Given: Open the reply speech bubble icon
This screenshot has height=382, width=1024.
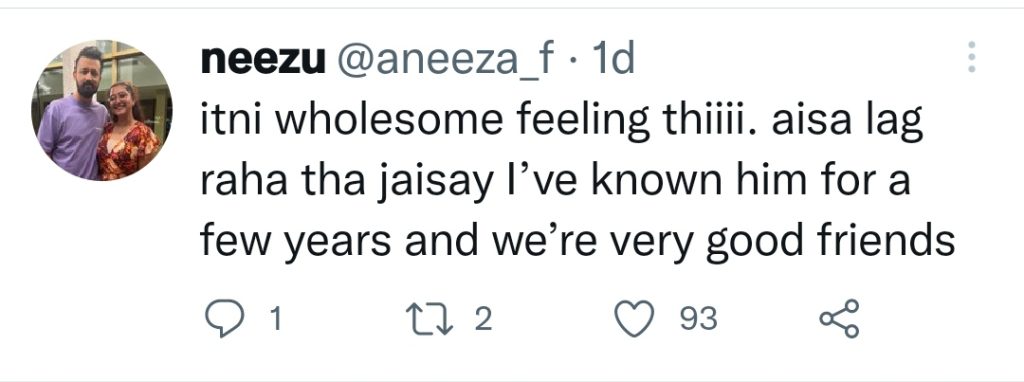Looking at the screenshot, I should coord(224,320).
